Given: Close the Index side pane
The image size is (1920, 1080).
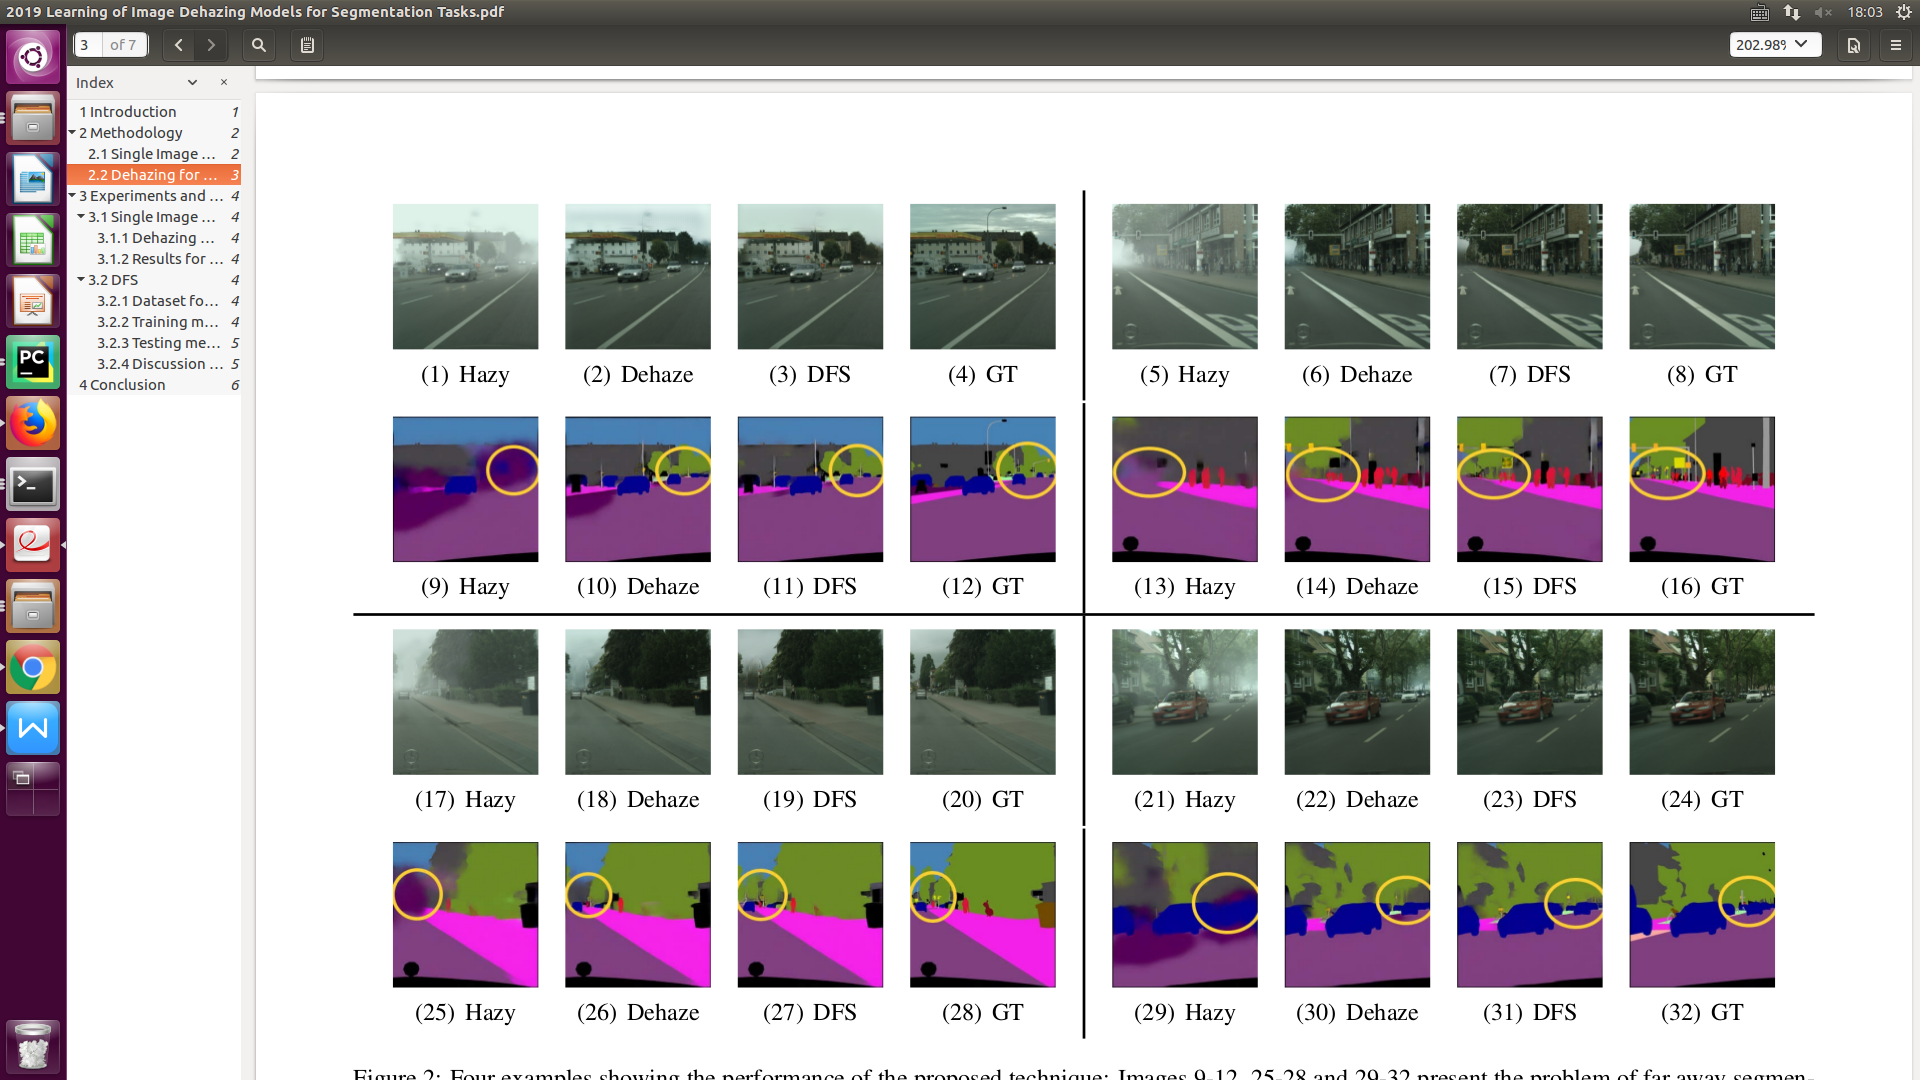Looking at the screenshot, I should point(224,82).
